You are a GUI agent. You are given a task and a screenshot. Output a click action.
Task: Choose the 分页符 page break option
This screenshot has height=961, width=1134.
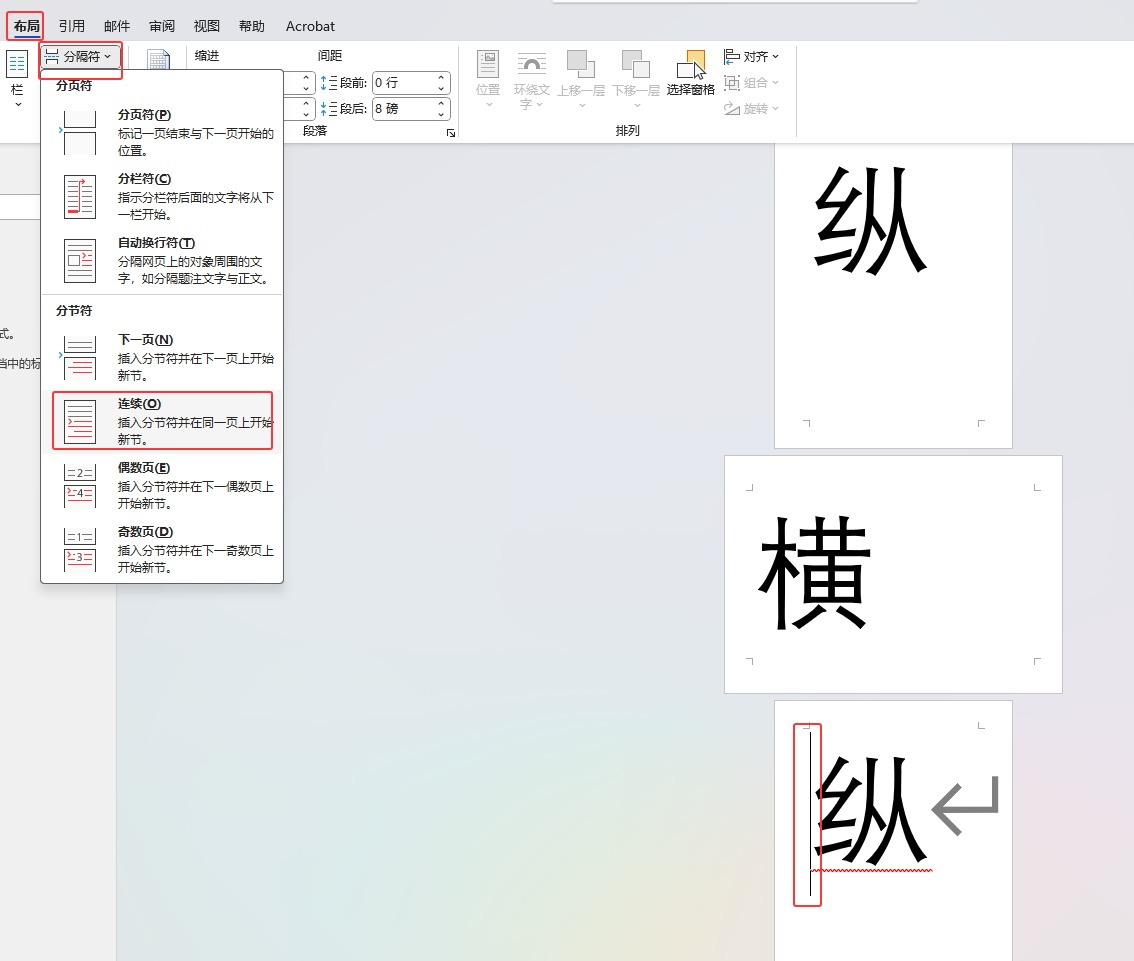[x=162, y=131]
